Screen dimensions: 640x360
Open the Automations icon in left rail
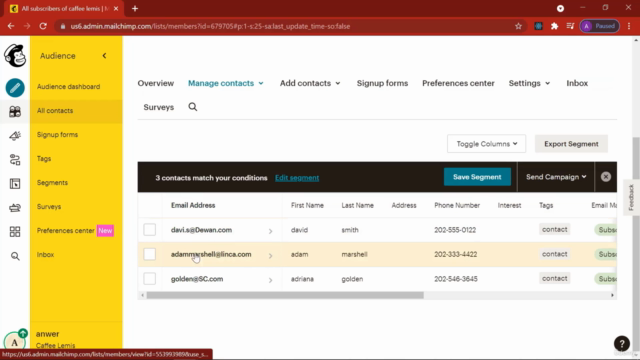coord(15,160)
